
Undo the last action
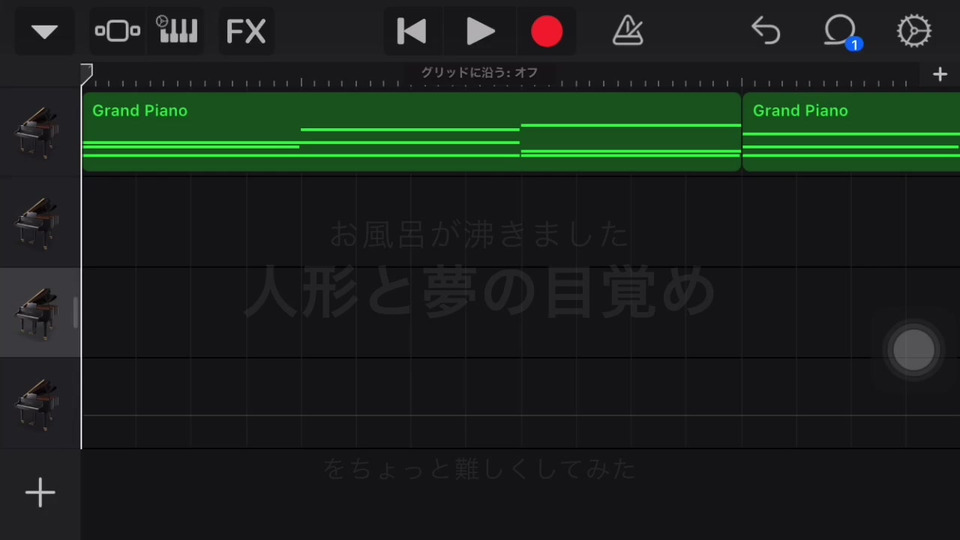tap(766, 31)
